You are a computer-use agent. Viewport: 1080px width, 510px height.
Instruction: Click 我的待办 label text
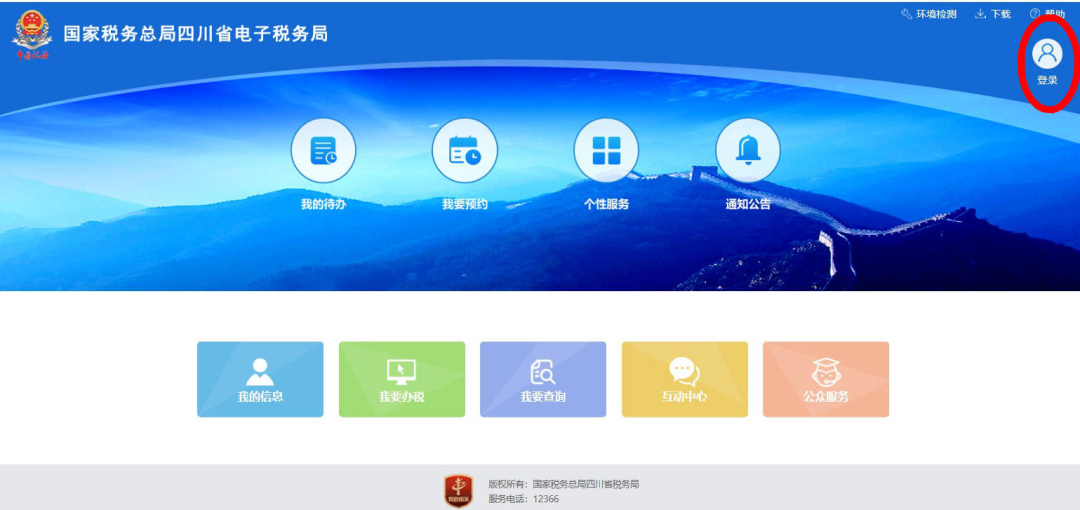point(323,205)
